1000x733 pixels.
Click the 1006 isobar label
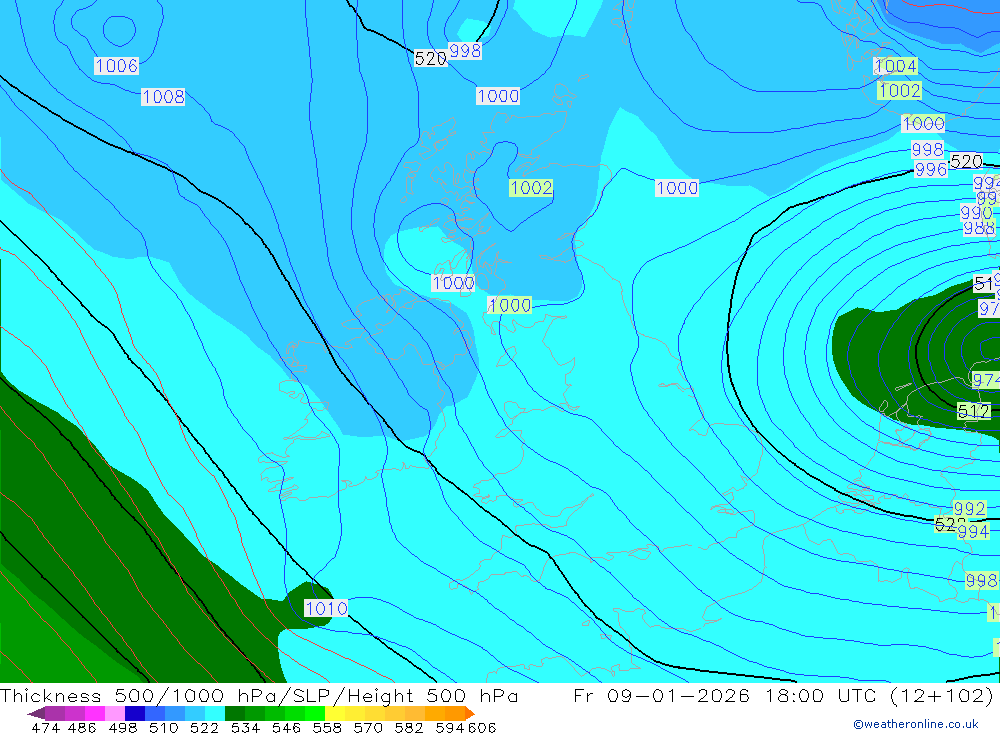click(x=116, y=66)
